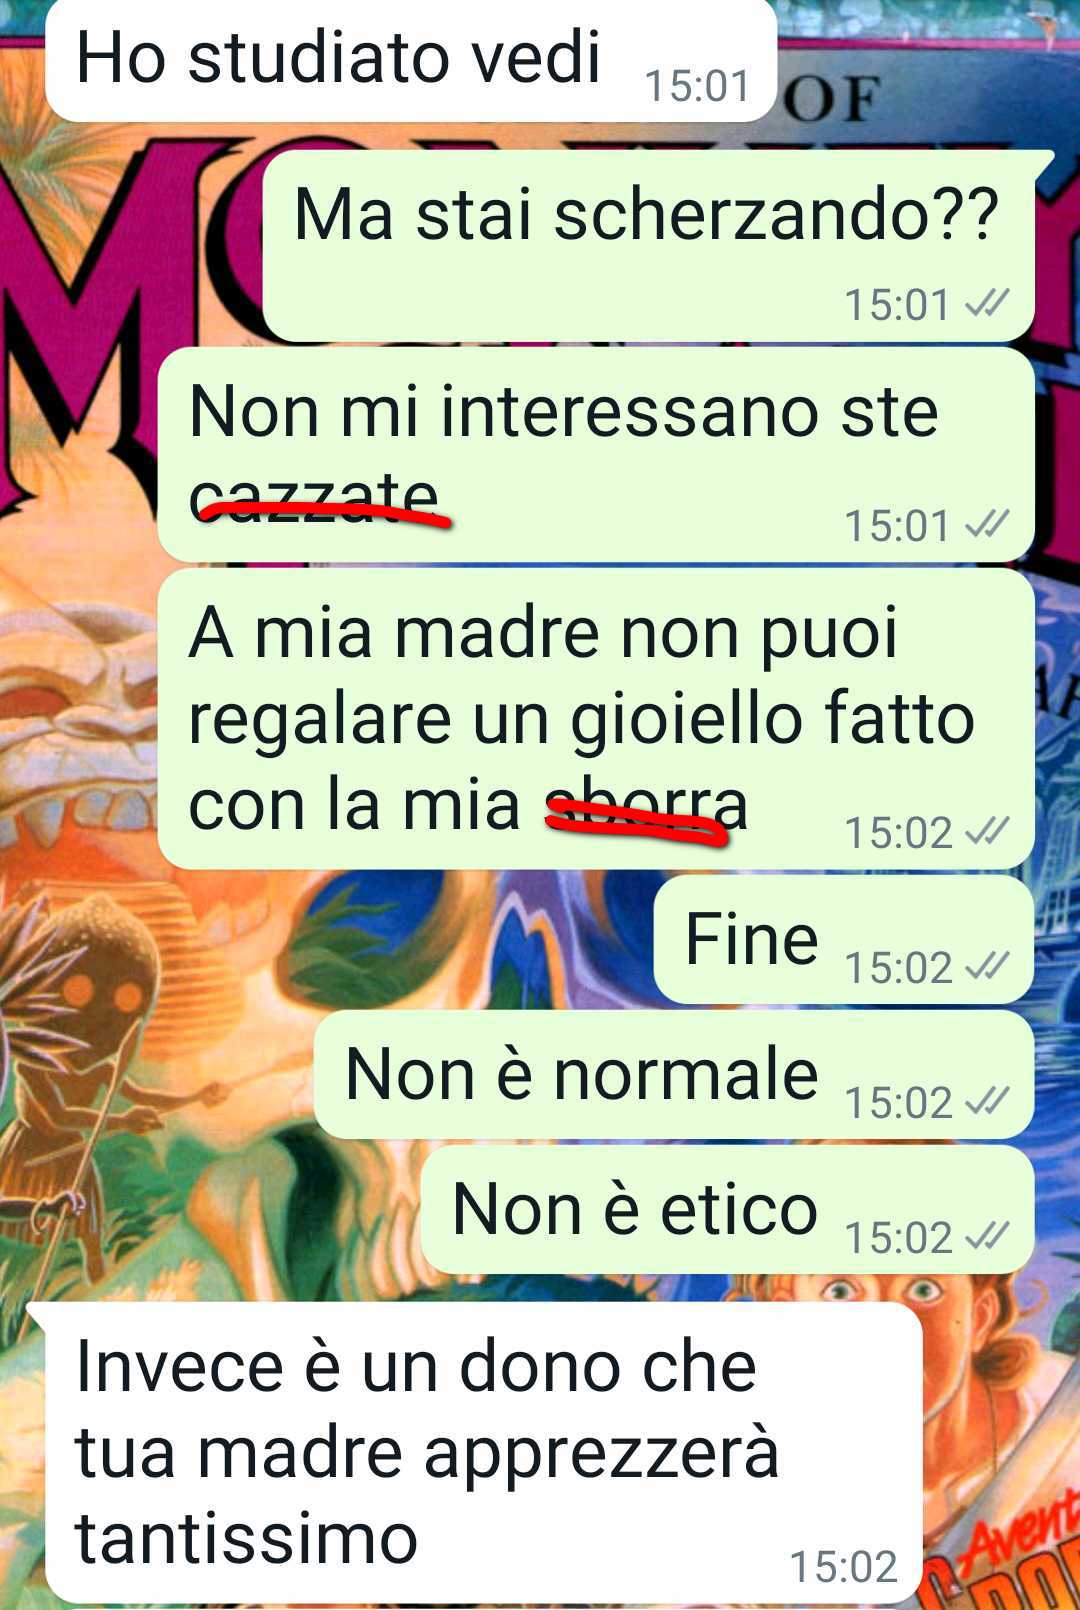Tap read ticks on 'A mia madre' message

[x=987, y=832]
